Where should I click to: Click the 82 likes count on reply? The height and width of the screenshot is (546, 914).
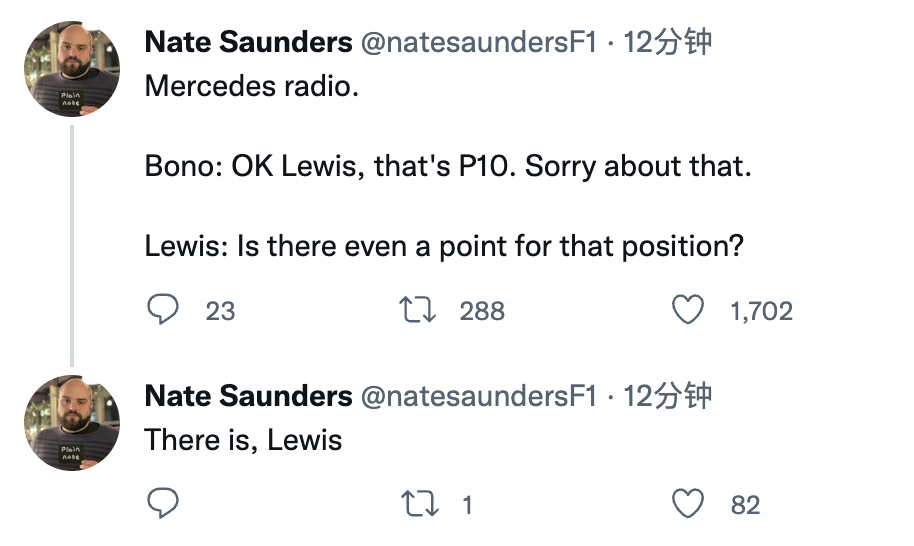click(745, 505)
